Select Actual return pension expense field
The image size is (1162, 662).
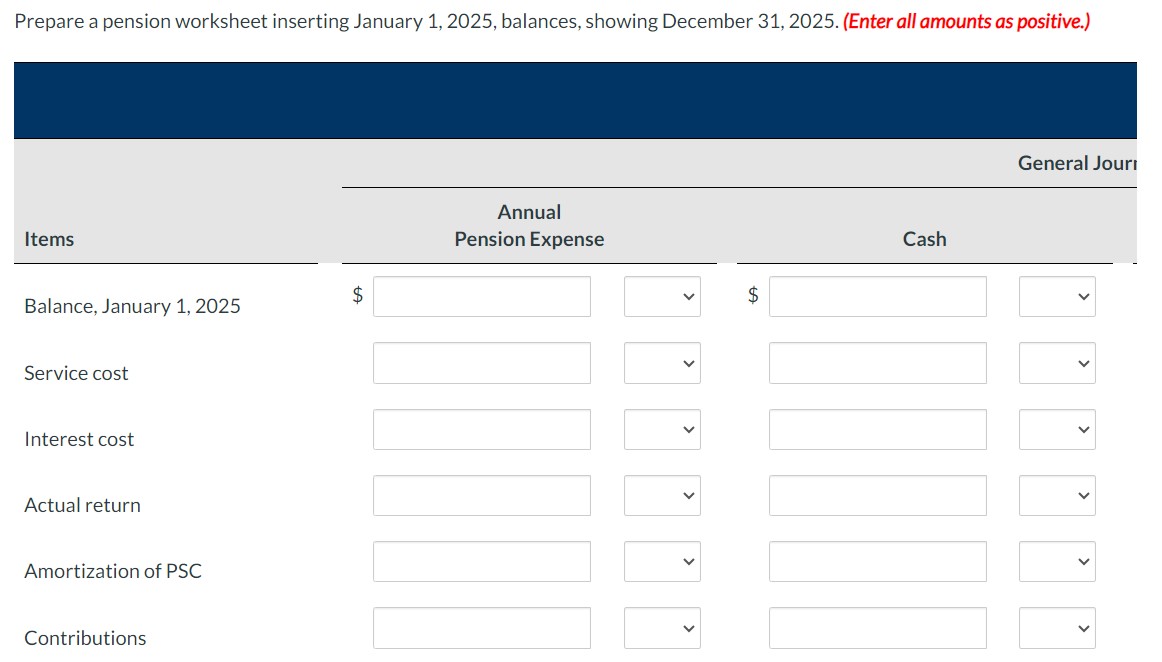tap(481, 495)
